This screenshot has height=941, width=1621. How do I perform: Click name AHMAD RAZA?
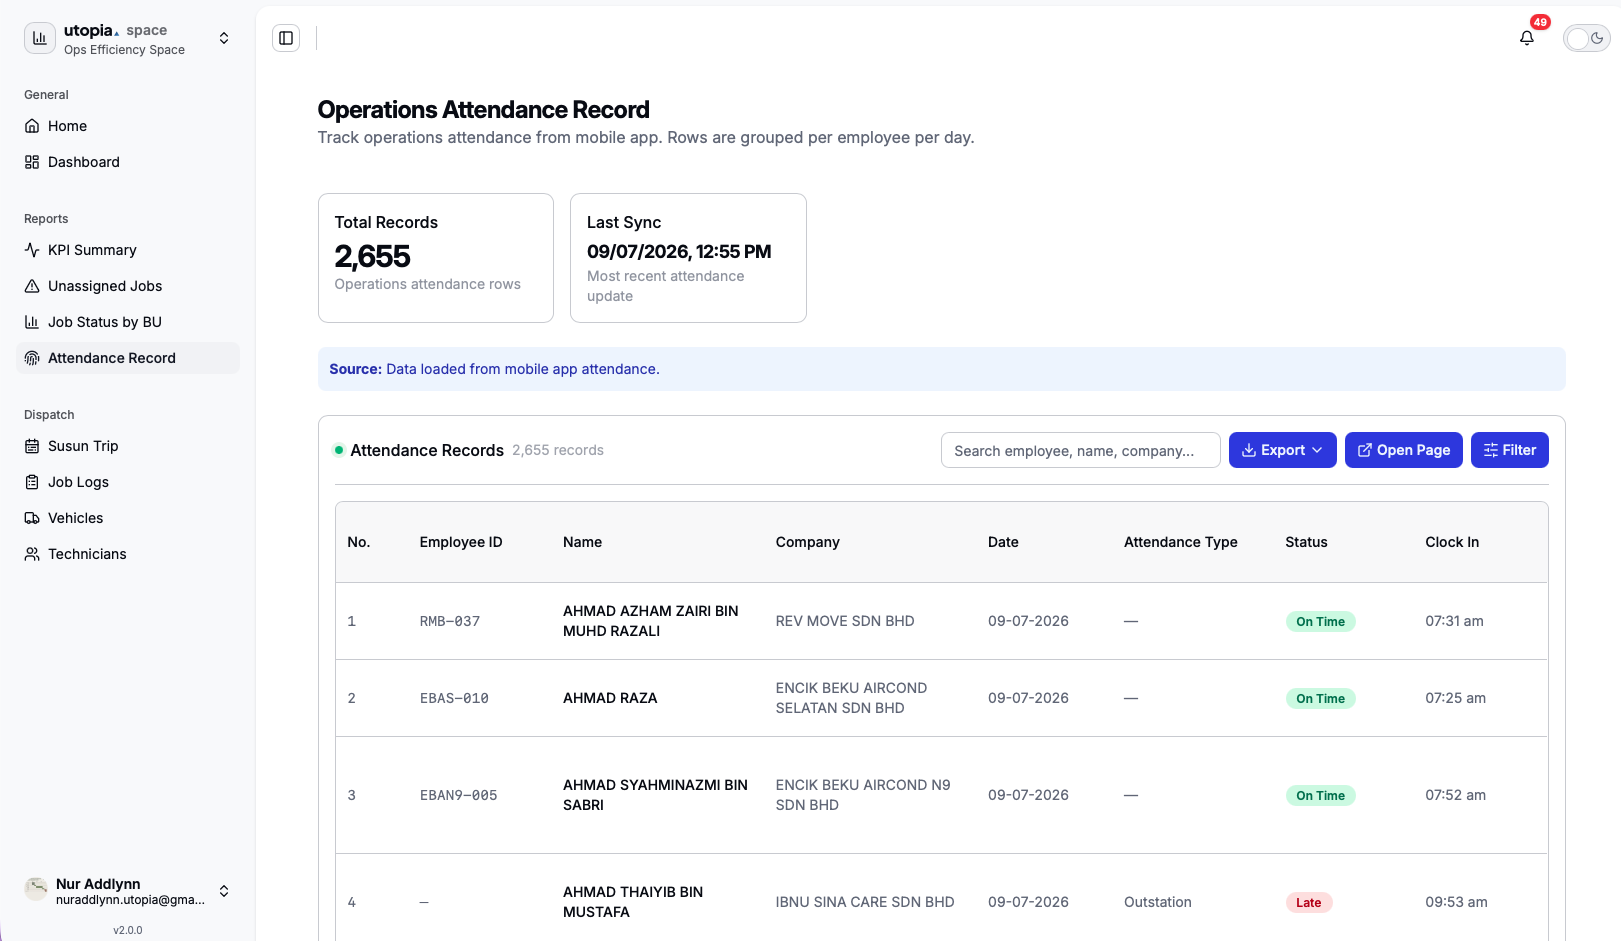(610, 698)
